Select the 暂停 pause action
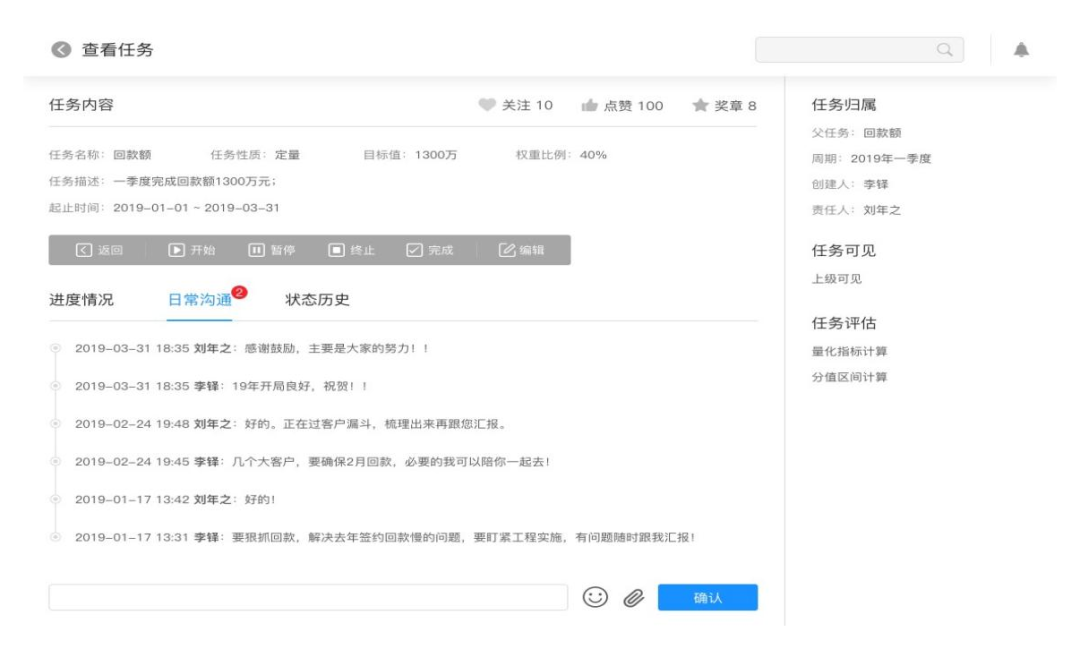Image resolution: width=1080 pixels, height=649 pixels. (273, 250)
